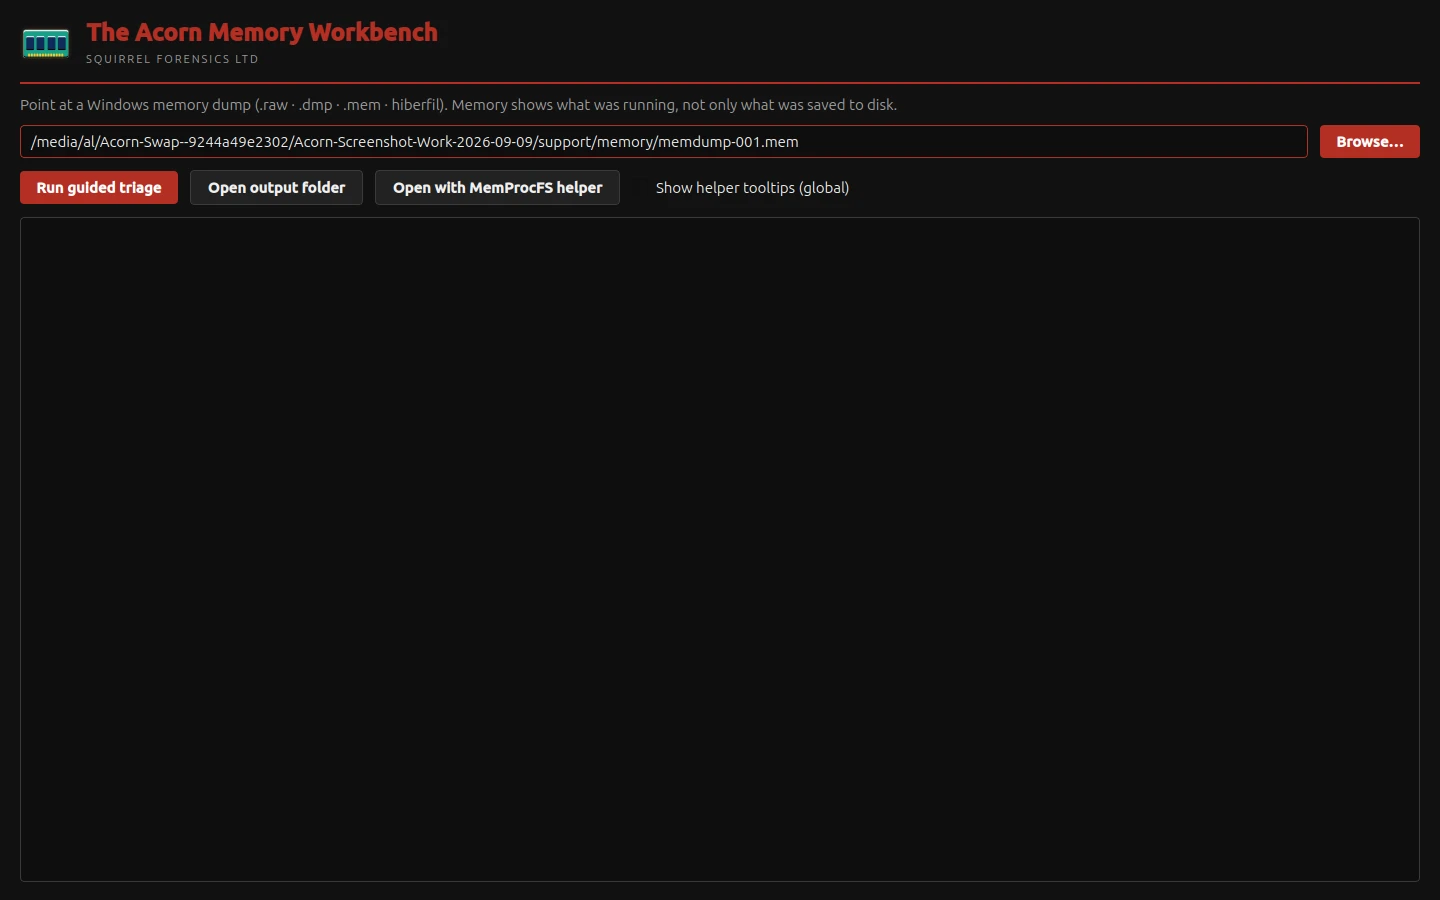Launch Open with MemProcFS helper

click(x=497, y=188)
